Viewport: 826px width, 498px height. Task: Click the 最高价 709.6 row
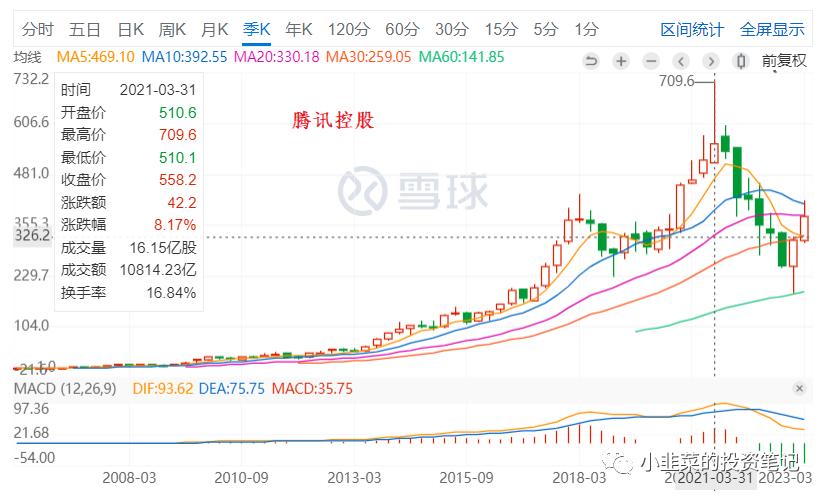[129, 135]
